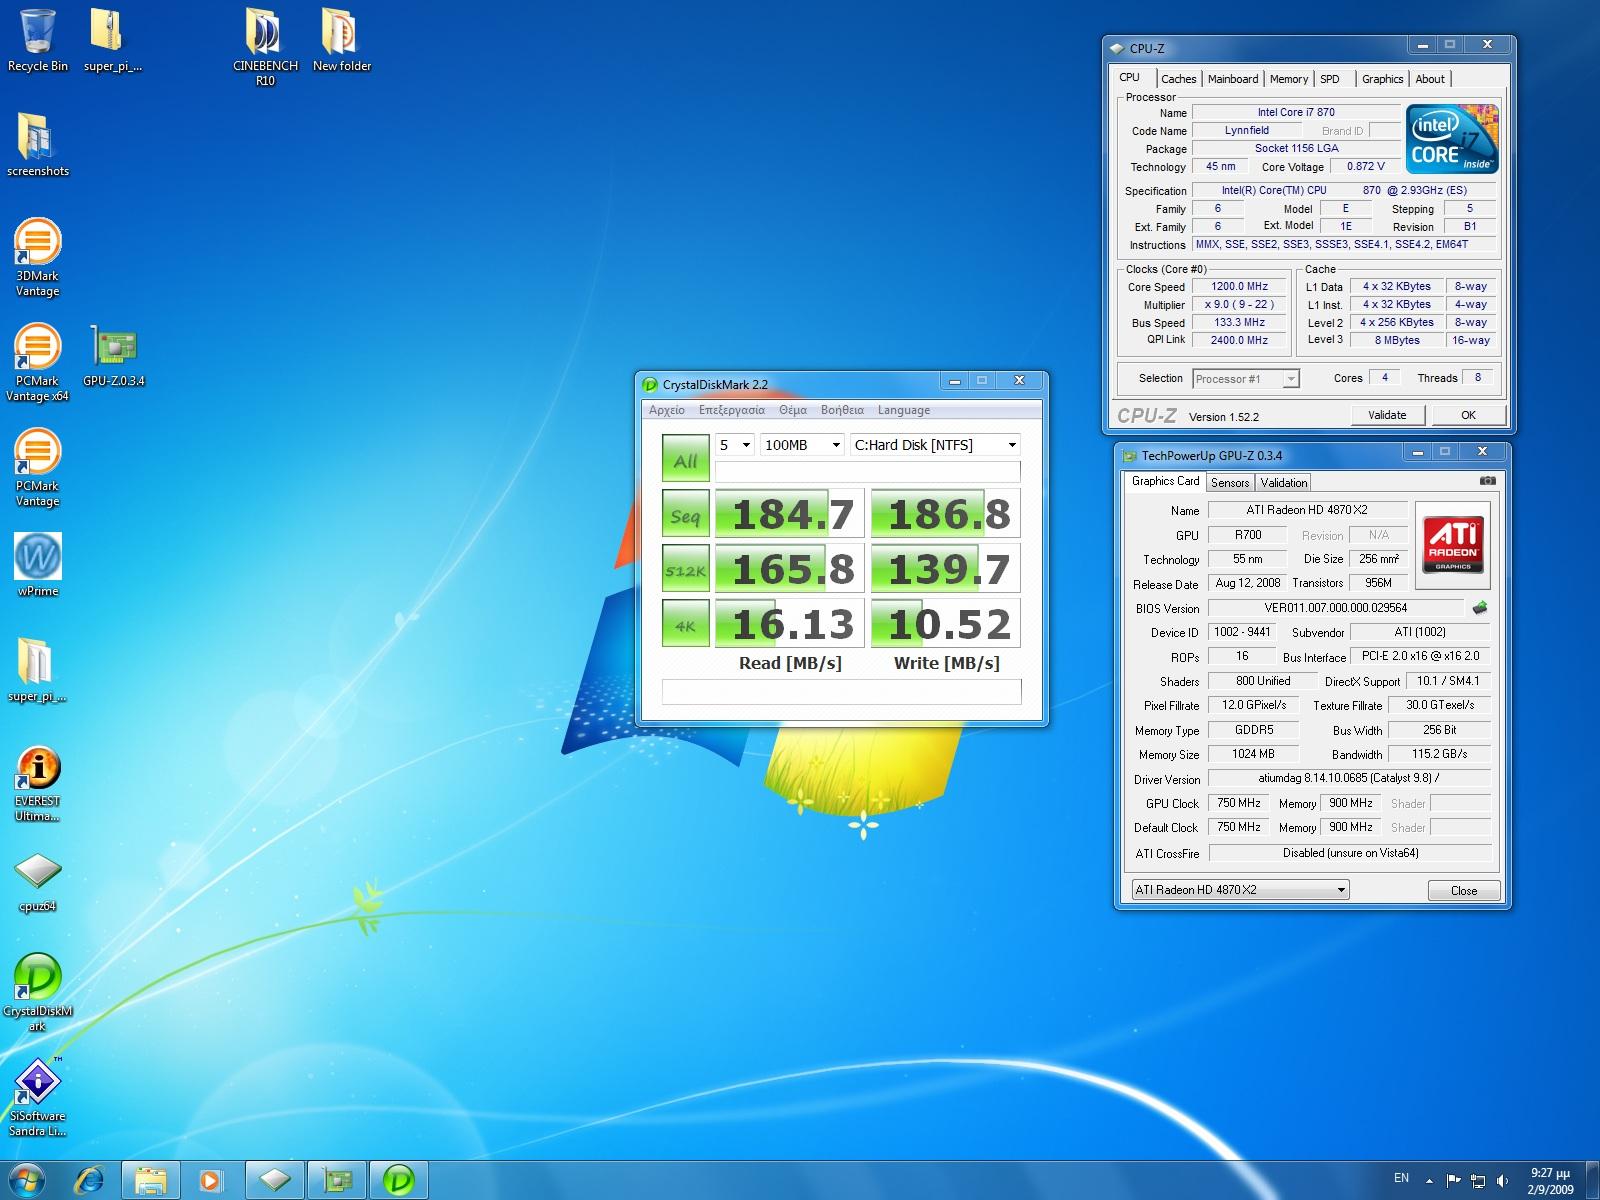Click the GPU-Z screenshot camera icon

pos(1488,481)
